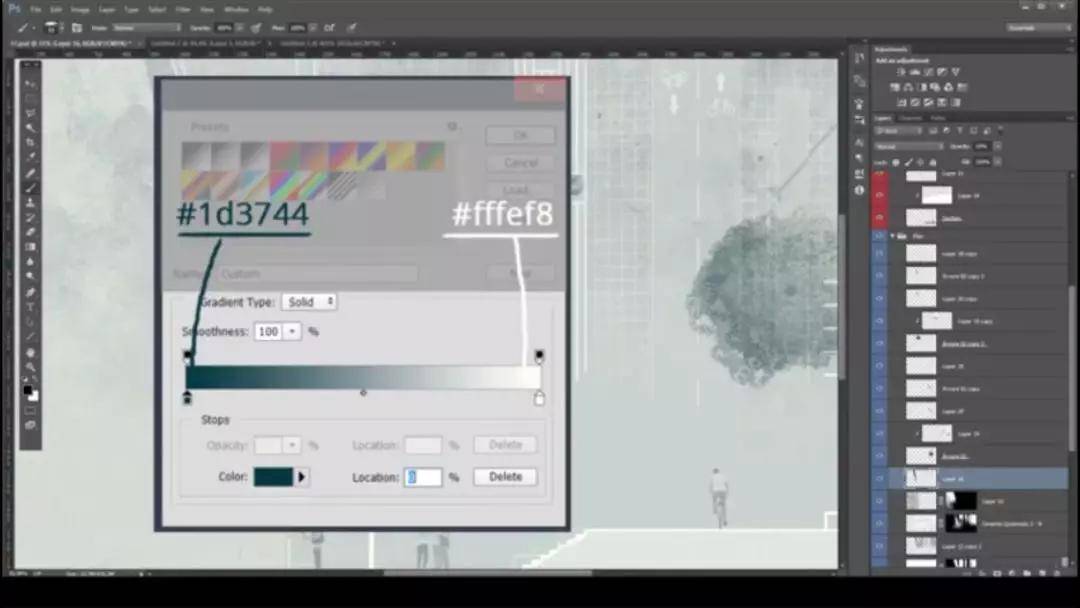
Task: Open the Filter menu
Action: click(x=183, y=9)
